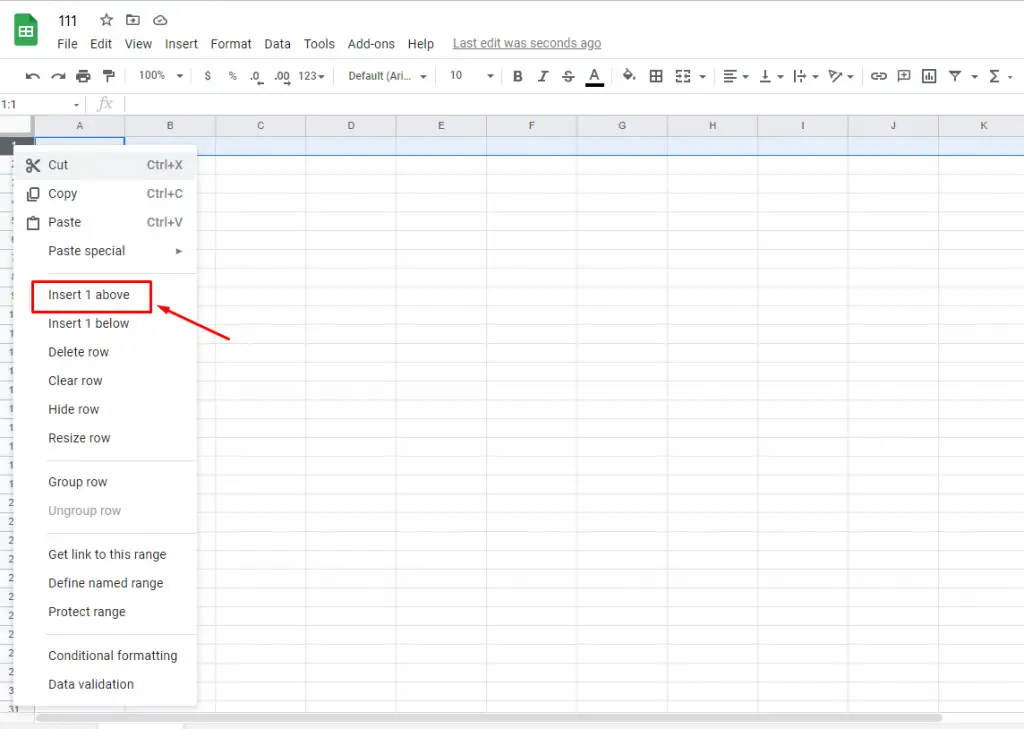Open text color picker
The height and width of the screenshot is (729, 1024).
(x=594, y=76)
